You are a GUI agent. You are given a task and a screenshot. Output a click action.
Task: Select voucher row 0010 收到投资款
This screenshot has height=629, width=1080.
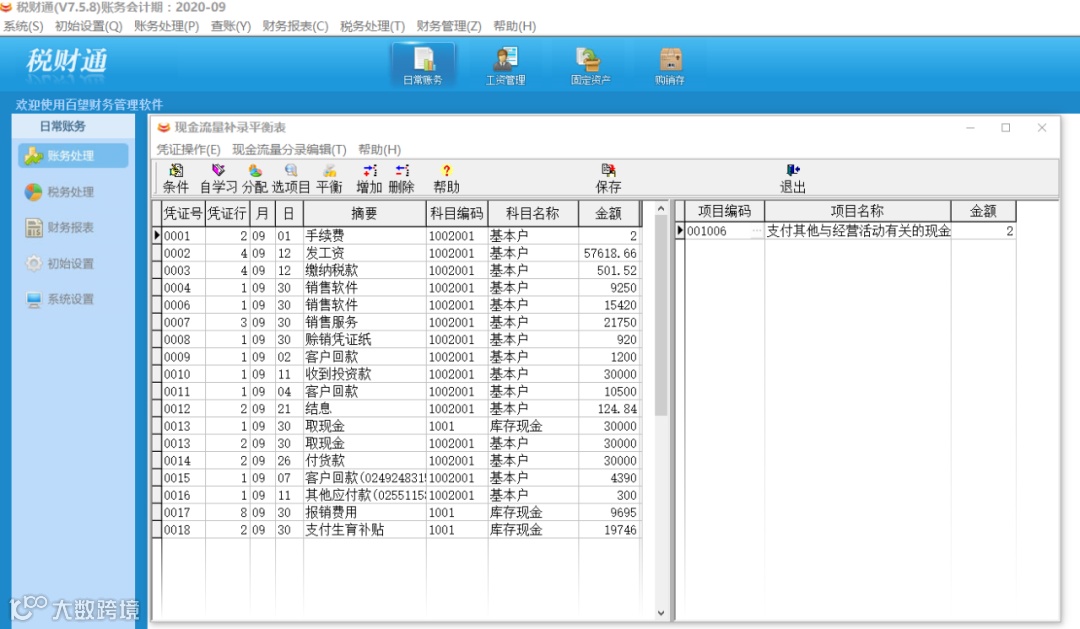tap(399, 374)
